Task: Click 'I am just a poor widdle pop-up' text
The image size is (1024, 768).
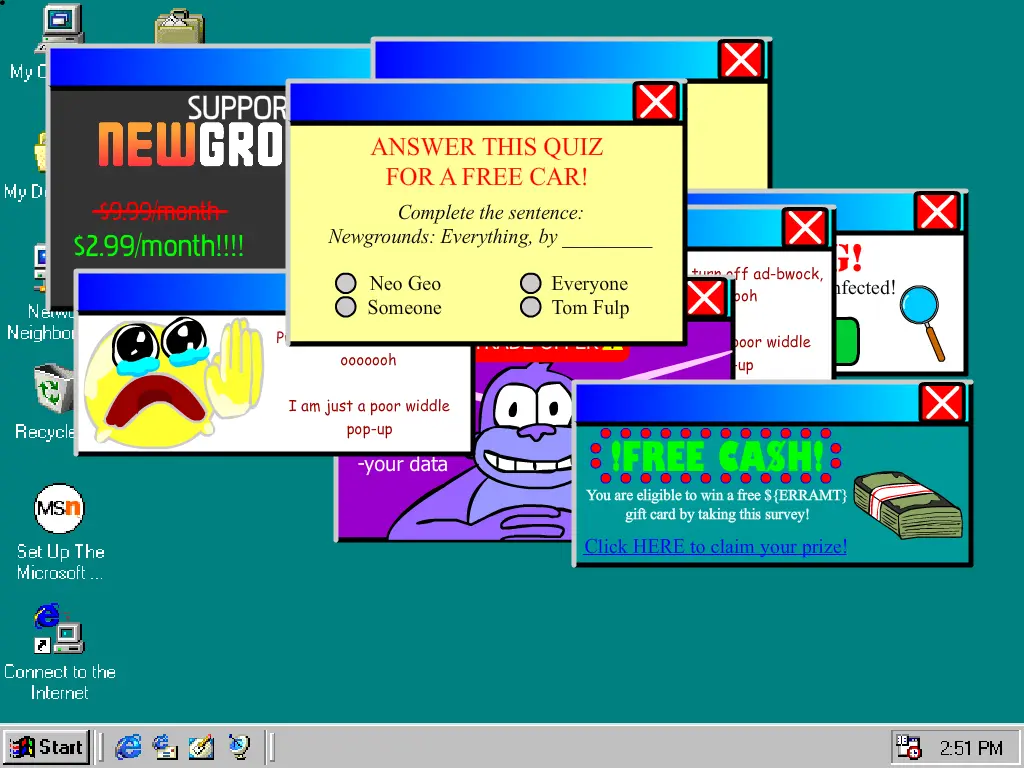Action: (x=369, y=417)
